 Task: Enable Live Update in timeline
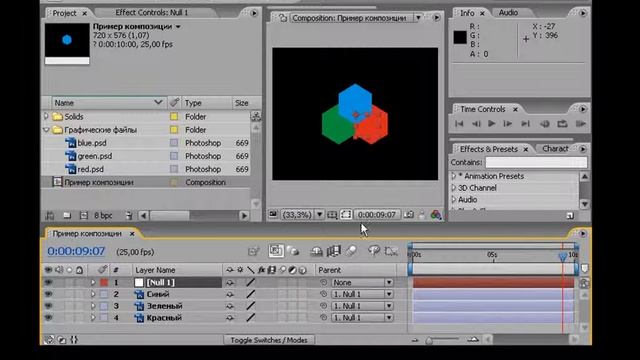[x=276, y=251]
